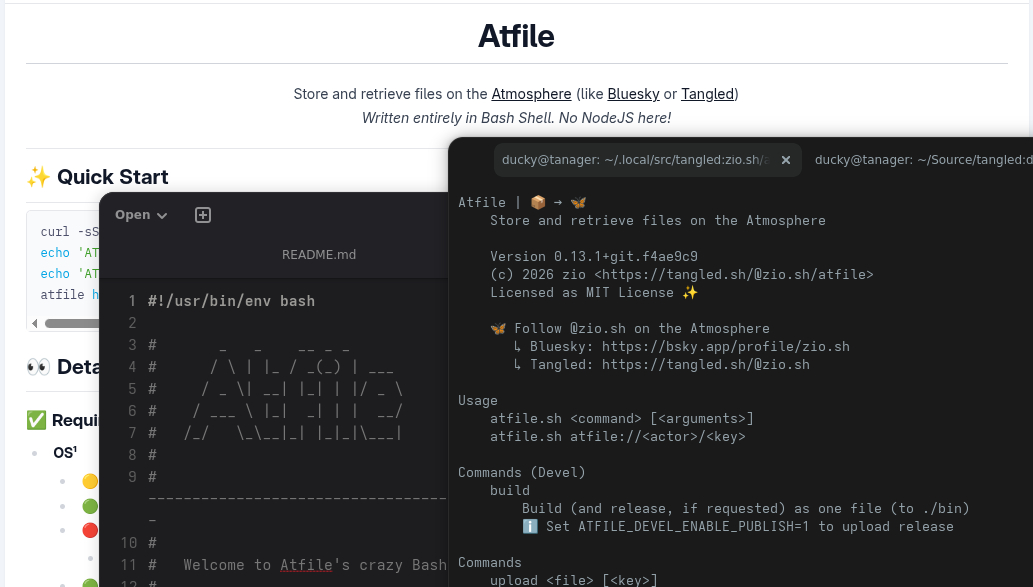
Task: Click the new document icon in the editor
Action: pyautogui.click(x=203, y=215)
